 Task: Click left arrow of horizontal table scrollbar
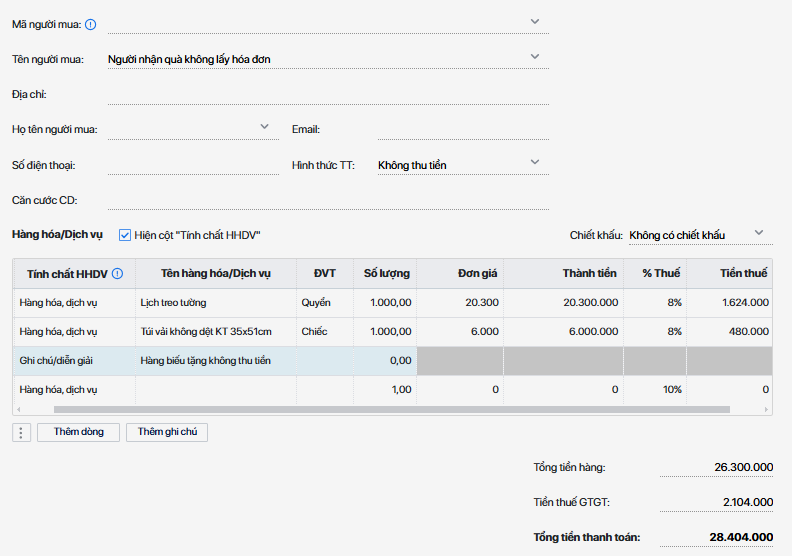pos(19,410)
